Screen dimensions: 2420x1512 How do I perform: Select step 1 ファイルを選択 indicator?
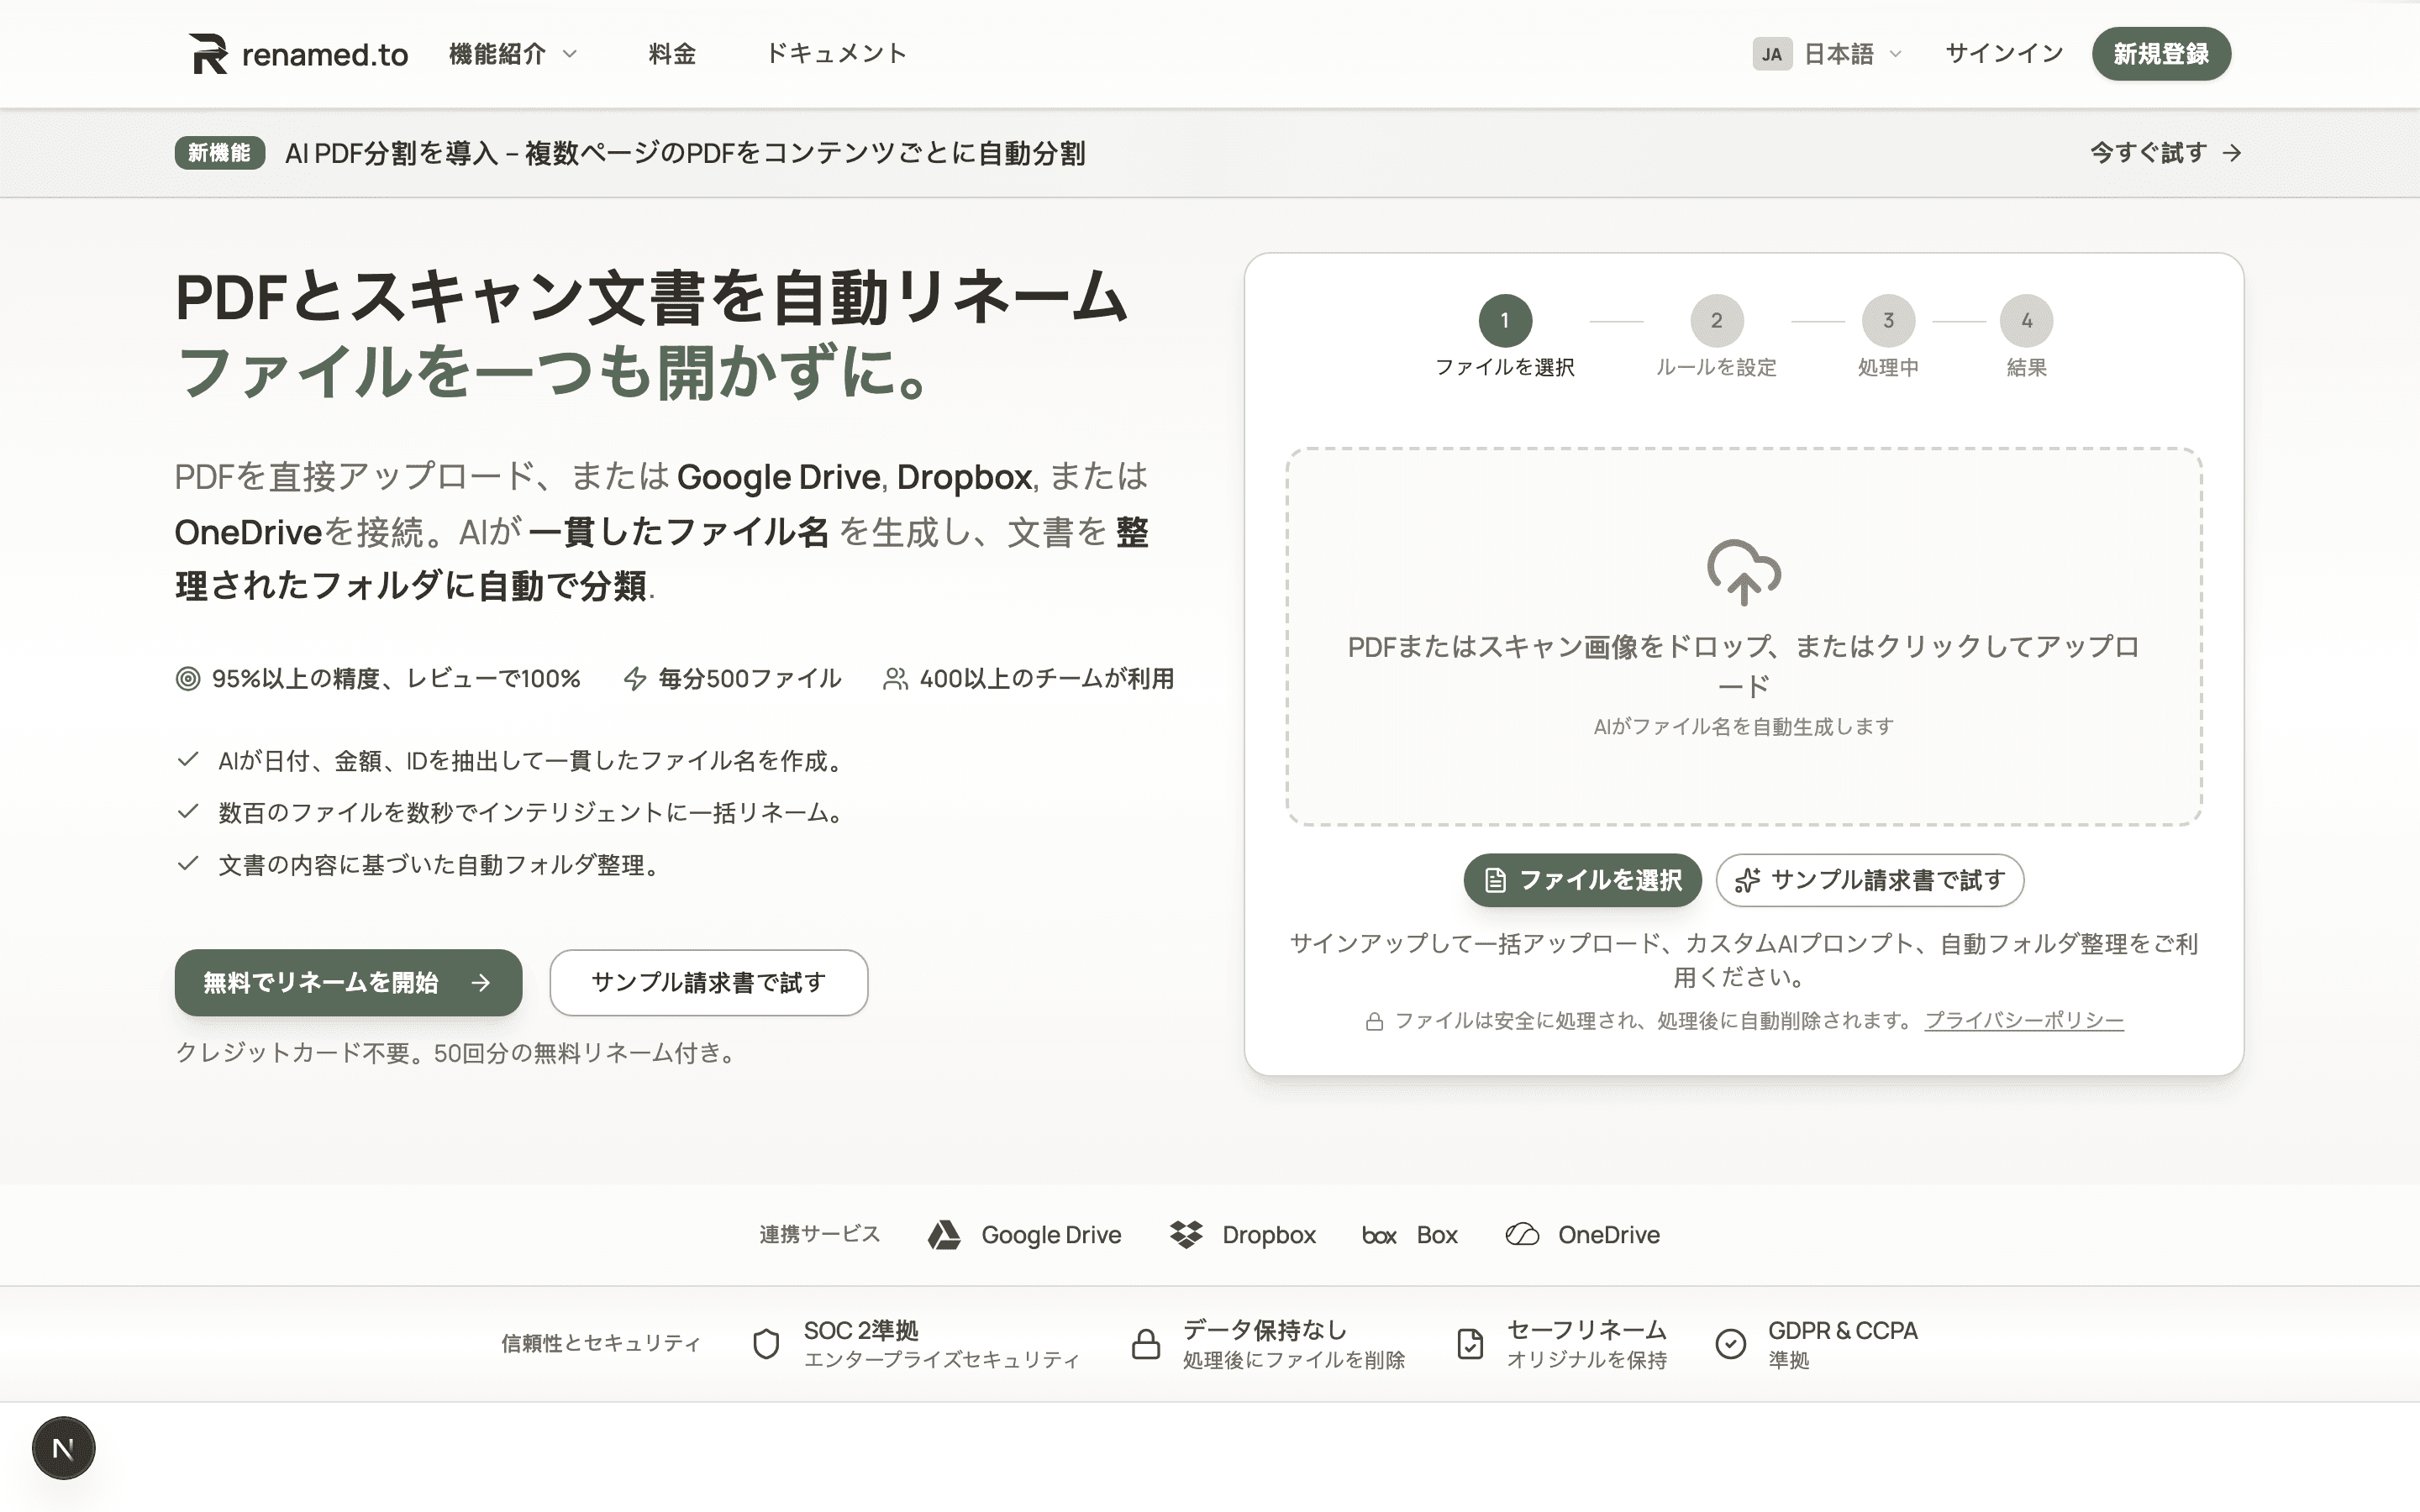1504,321
